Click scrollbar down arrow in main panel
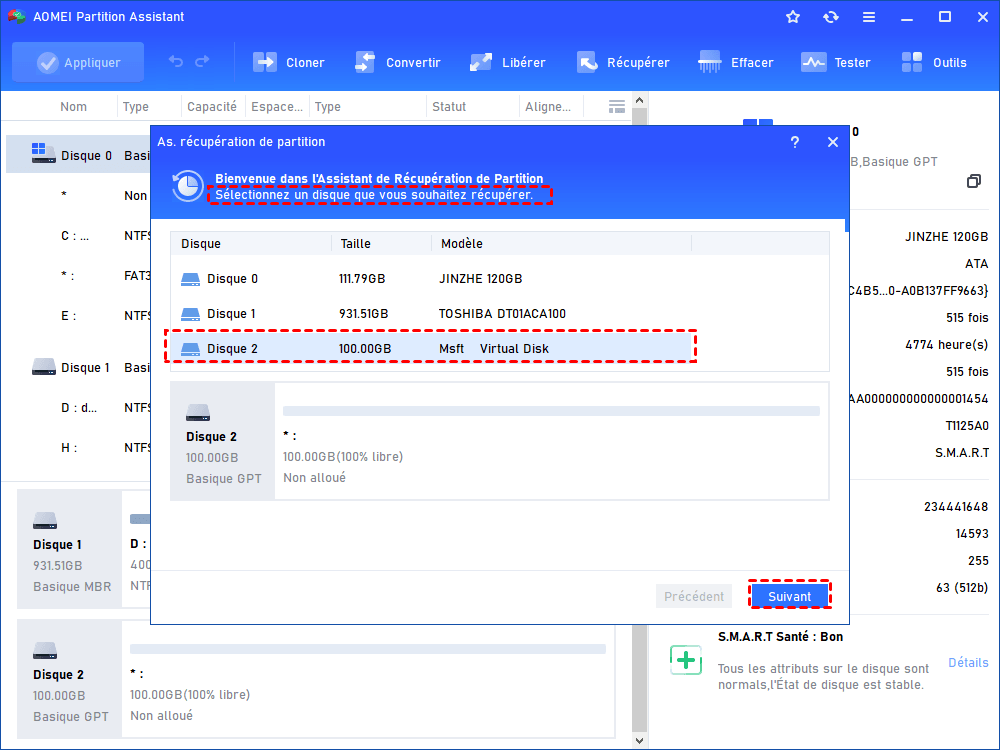This screenshot has height=750, width=1000. tap(640, 740)
